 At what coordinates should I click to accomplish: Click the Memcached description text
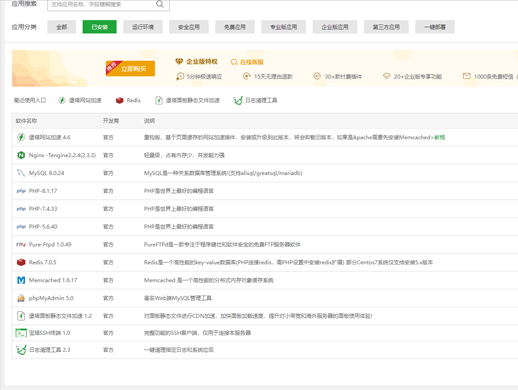point(208,280)
